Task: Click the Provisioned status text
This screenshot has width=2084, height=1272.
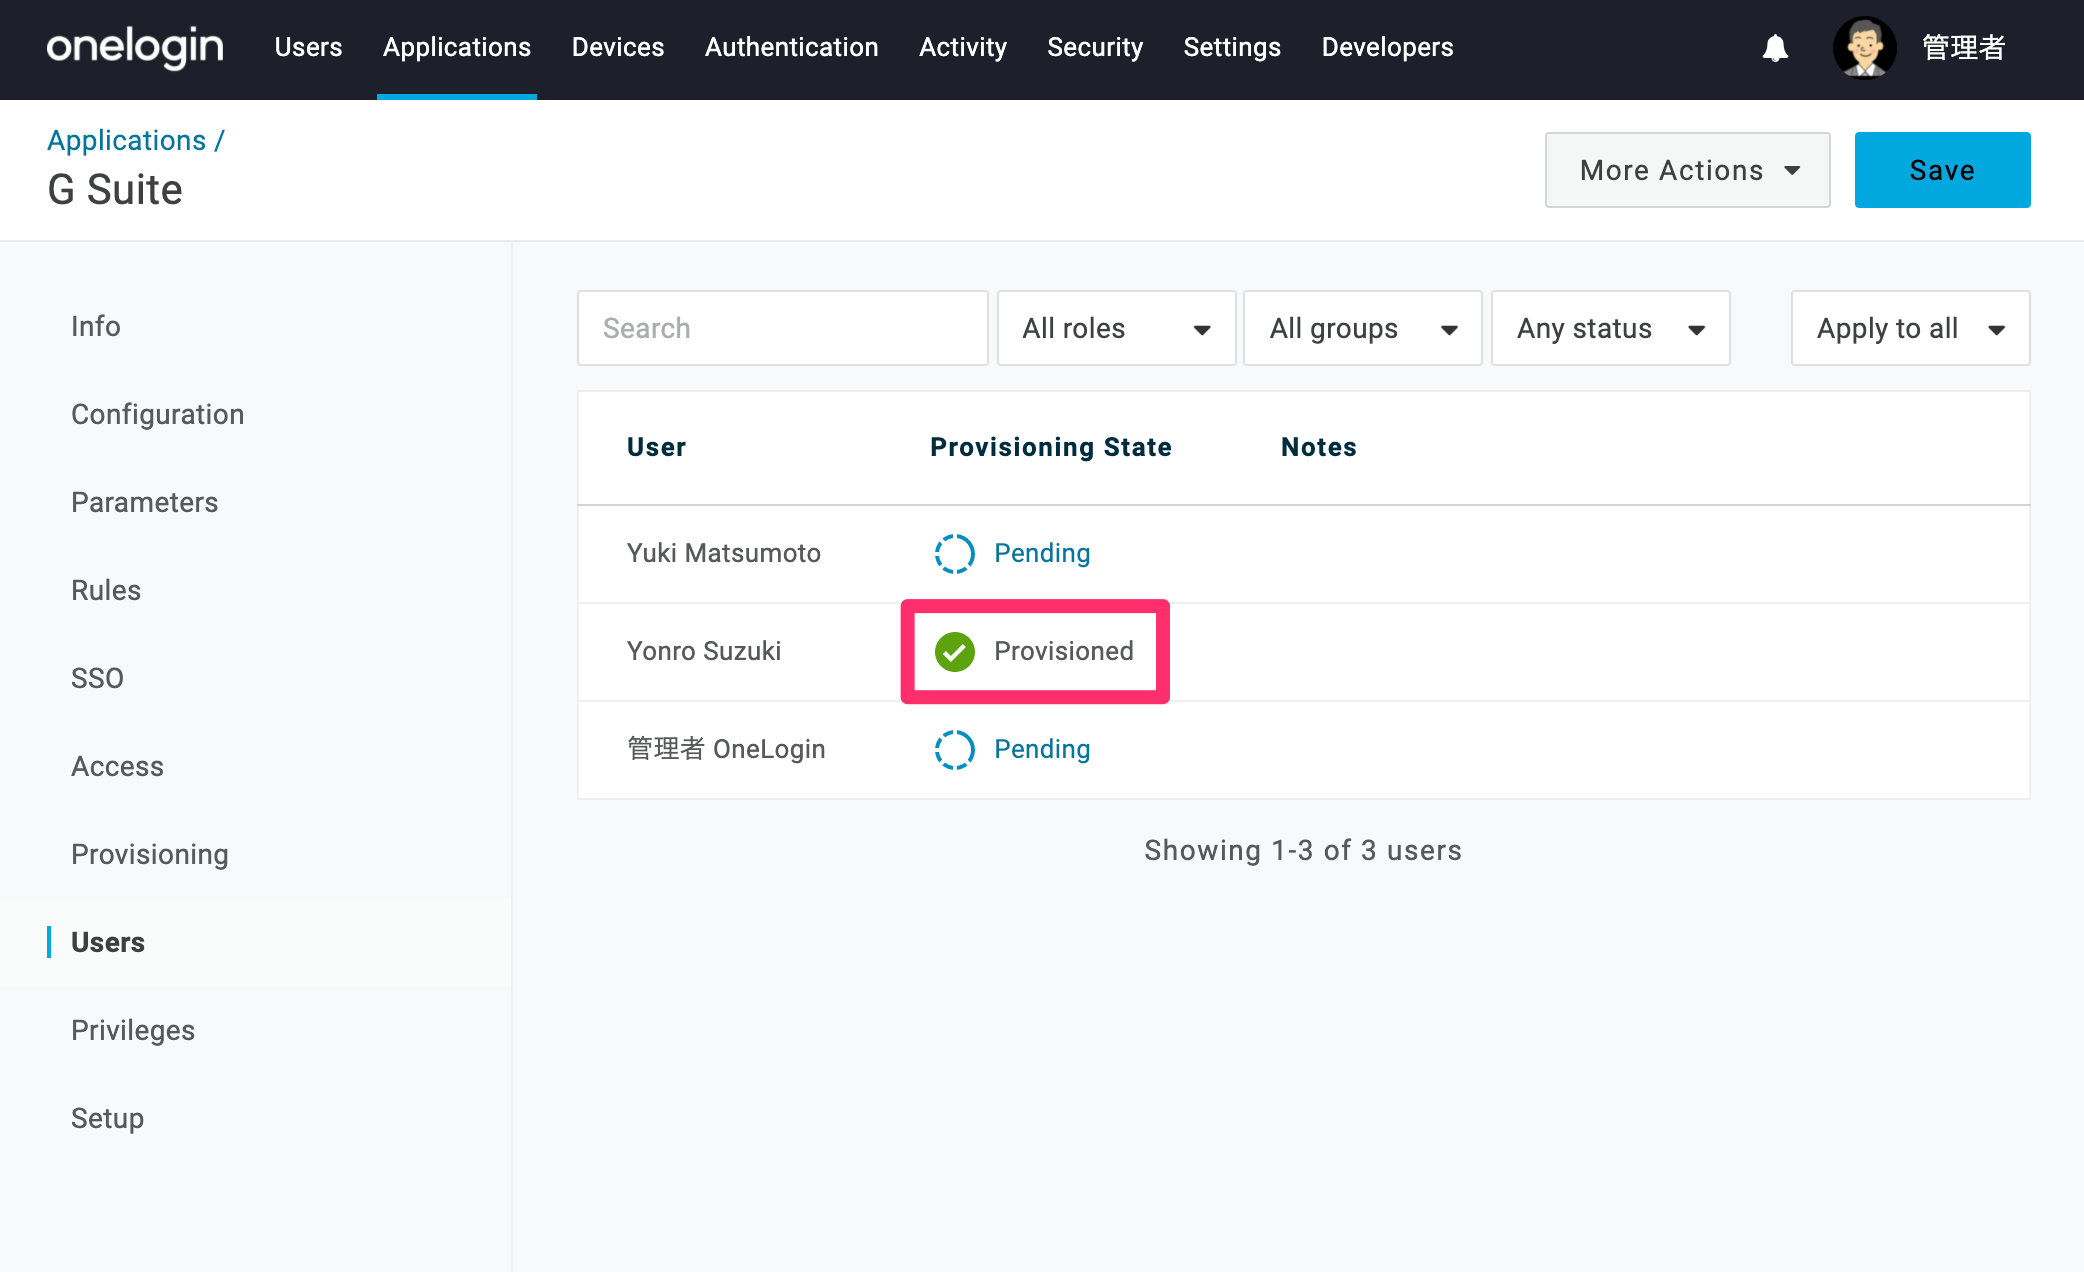Action: [1064, 651]
